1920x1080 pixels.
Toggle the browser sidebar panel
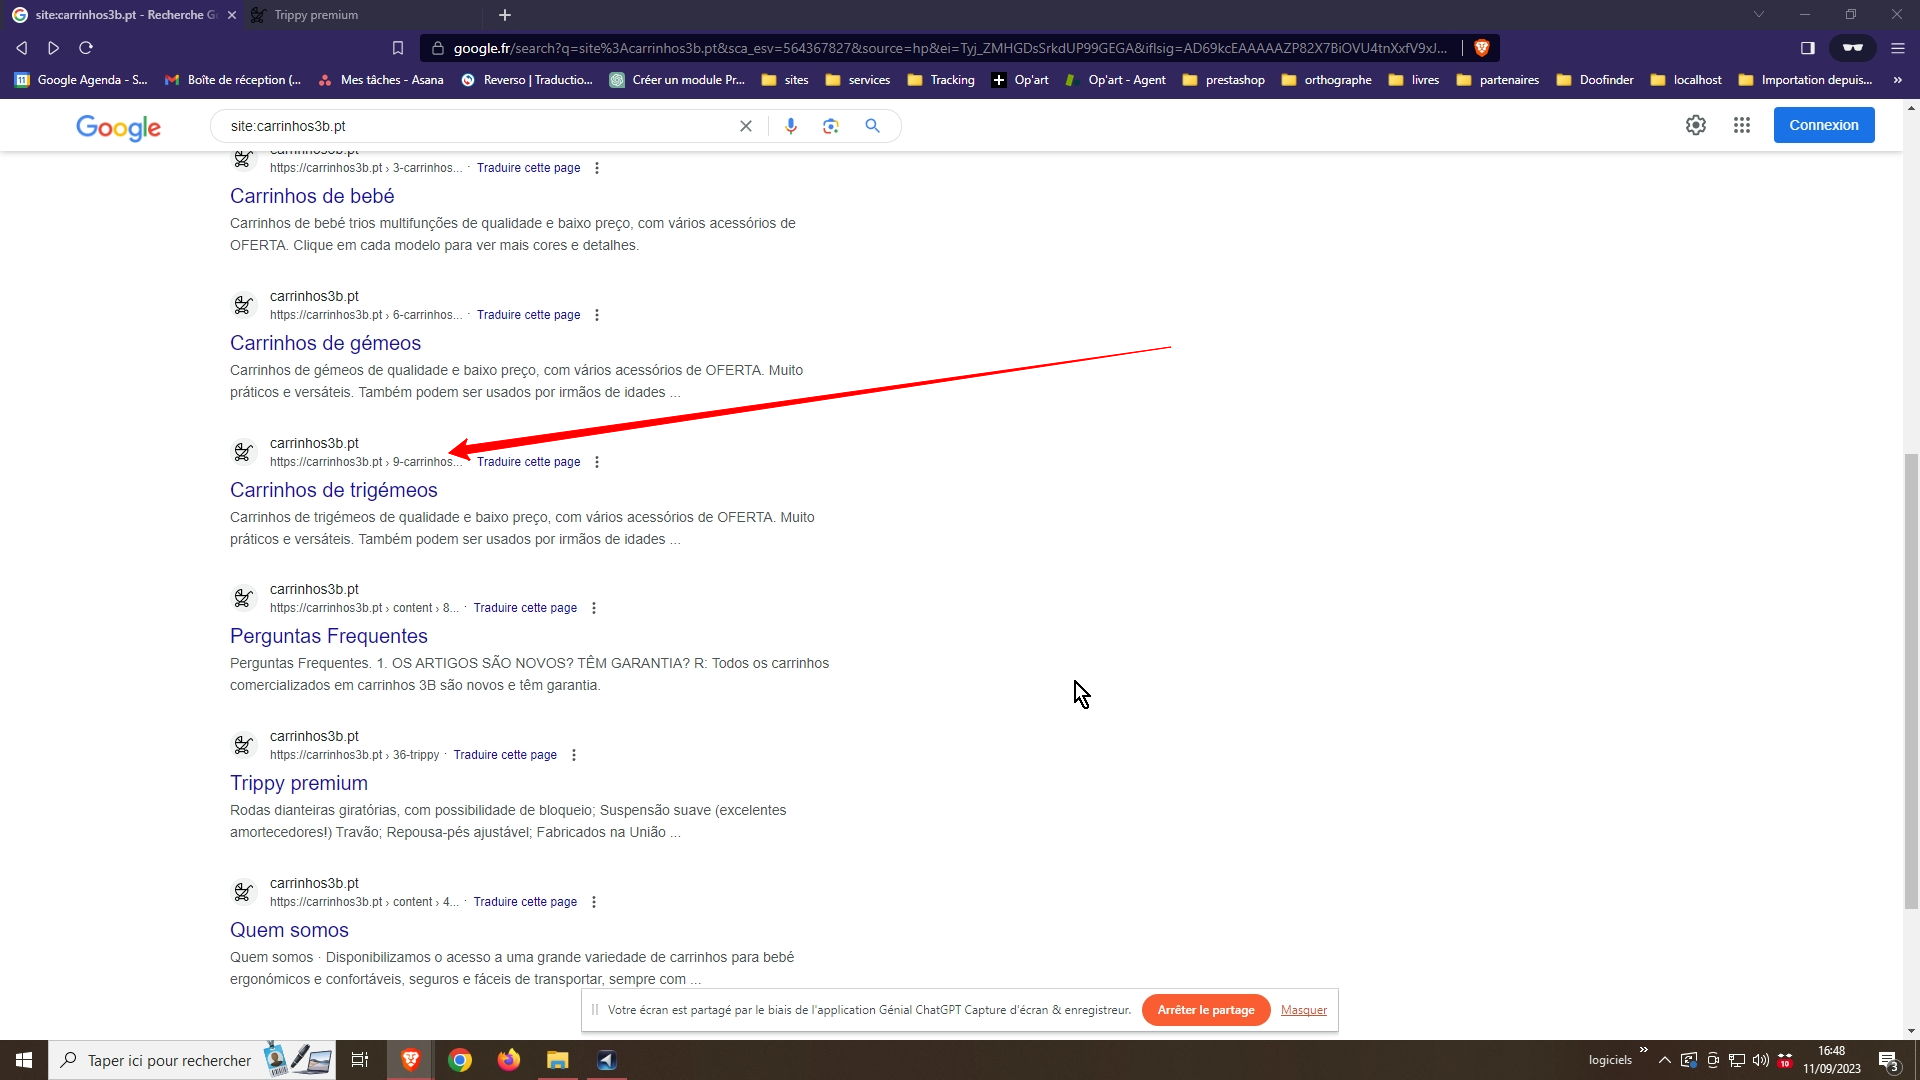coord(1807,48)
